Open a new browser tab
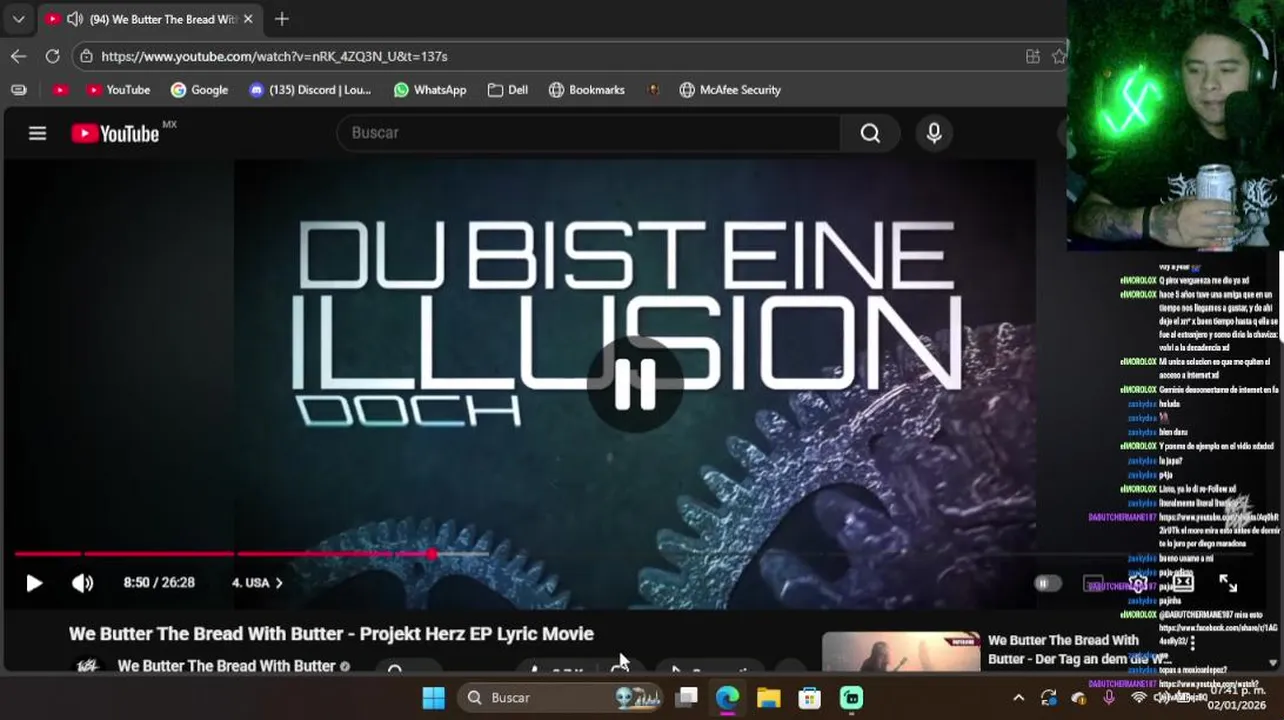 (x=282, y=19)
